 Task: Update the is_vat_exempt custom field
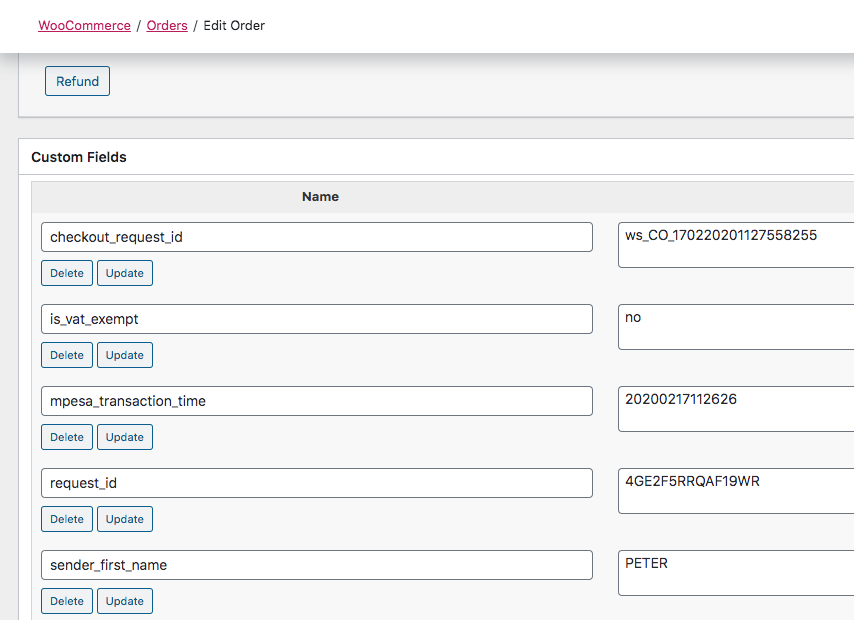[x=125, y=355]
